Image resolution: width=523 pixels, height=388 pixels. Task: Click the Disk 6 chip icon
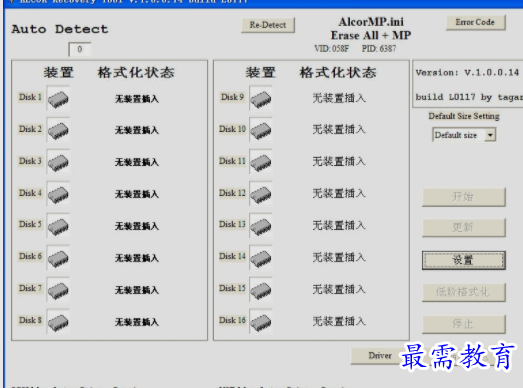(x=58, y=258)
